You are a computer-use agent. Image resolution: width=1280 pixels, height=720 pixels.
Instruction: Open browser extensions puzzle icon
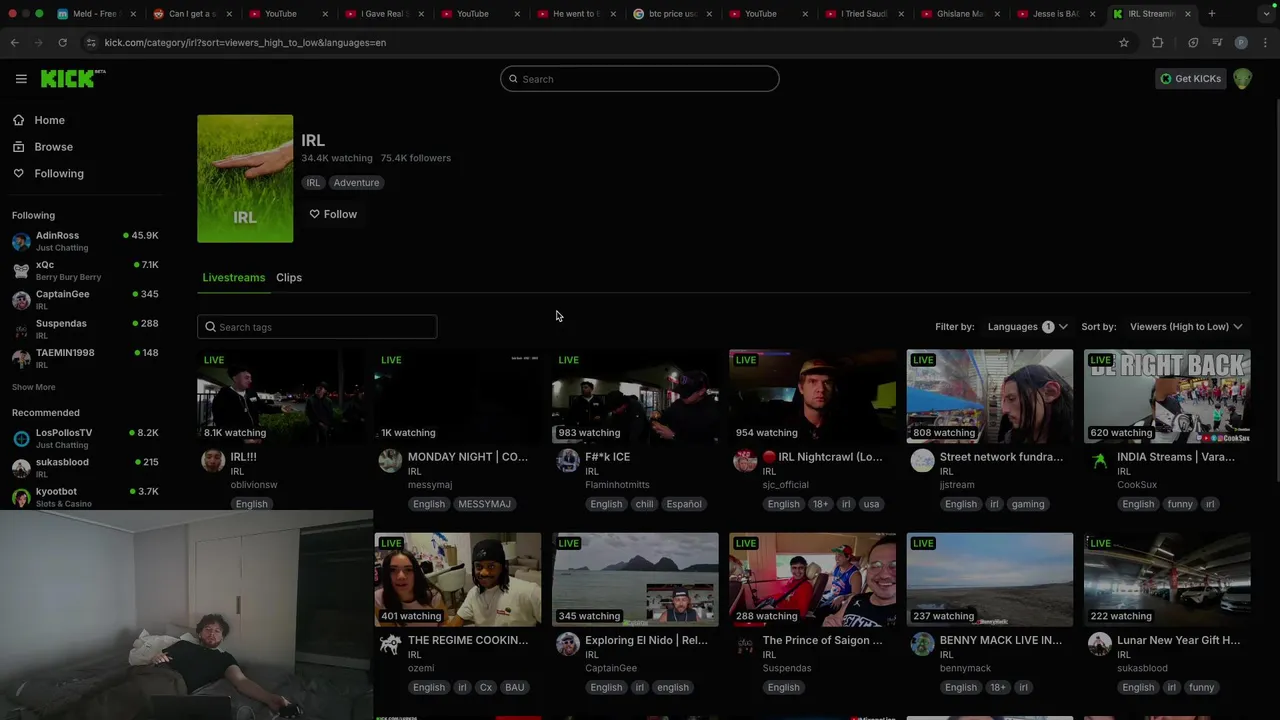tap(1158, 43)
